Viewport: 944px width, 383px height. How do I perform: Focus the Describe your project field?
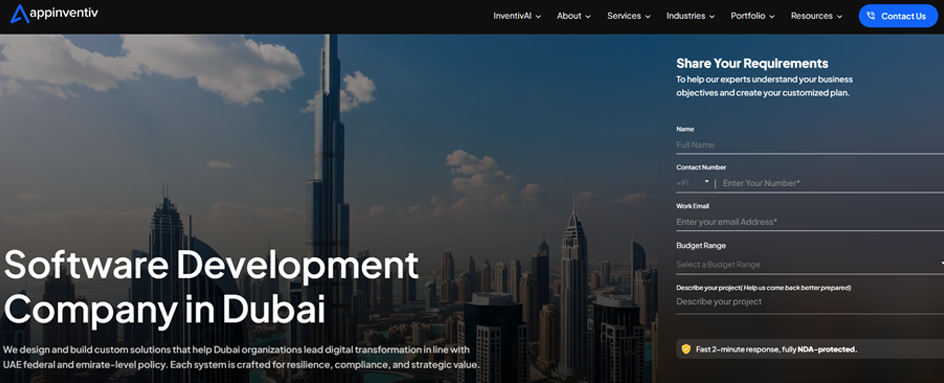[x=810, y=302]
